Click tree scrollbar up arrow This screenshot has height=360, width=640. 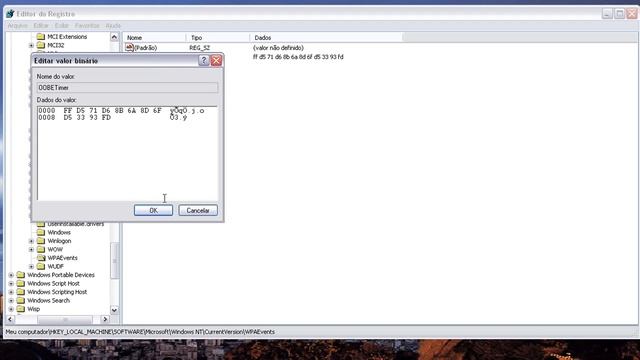(x=114, y=37)
